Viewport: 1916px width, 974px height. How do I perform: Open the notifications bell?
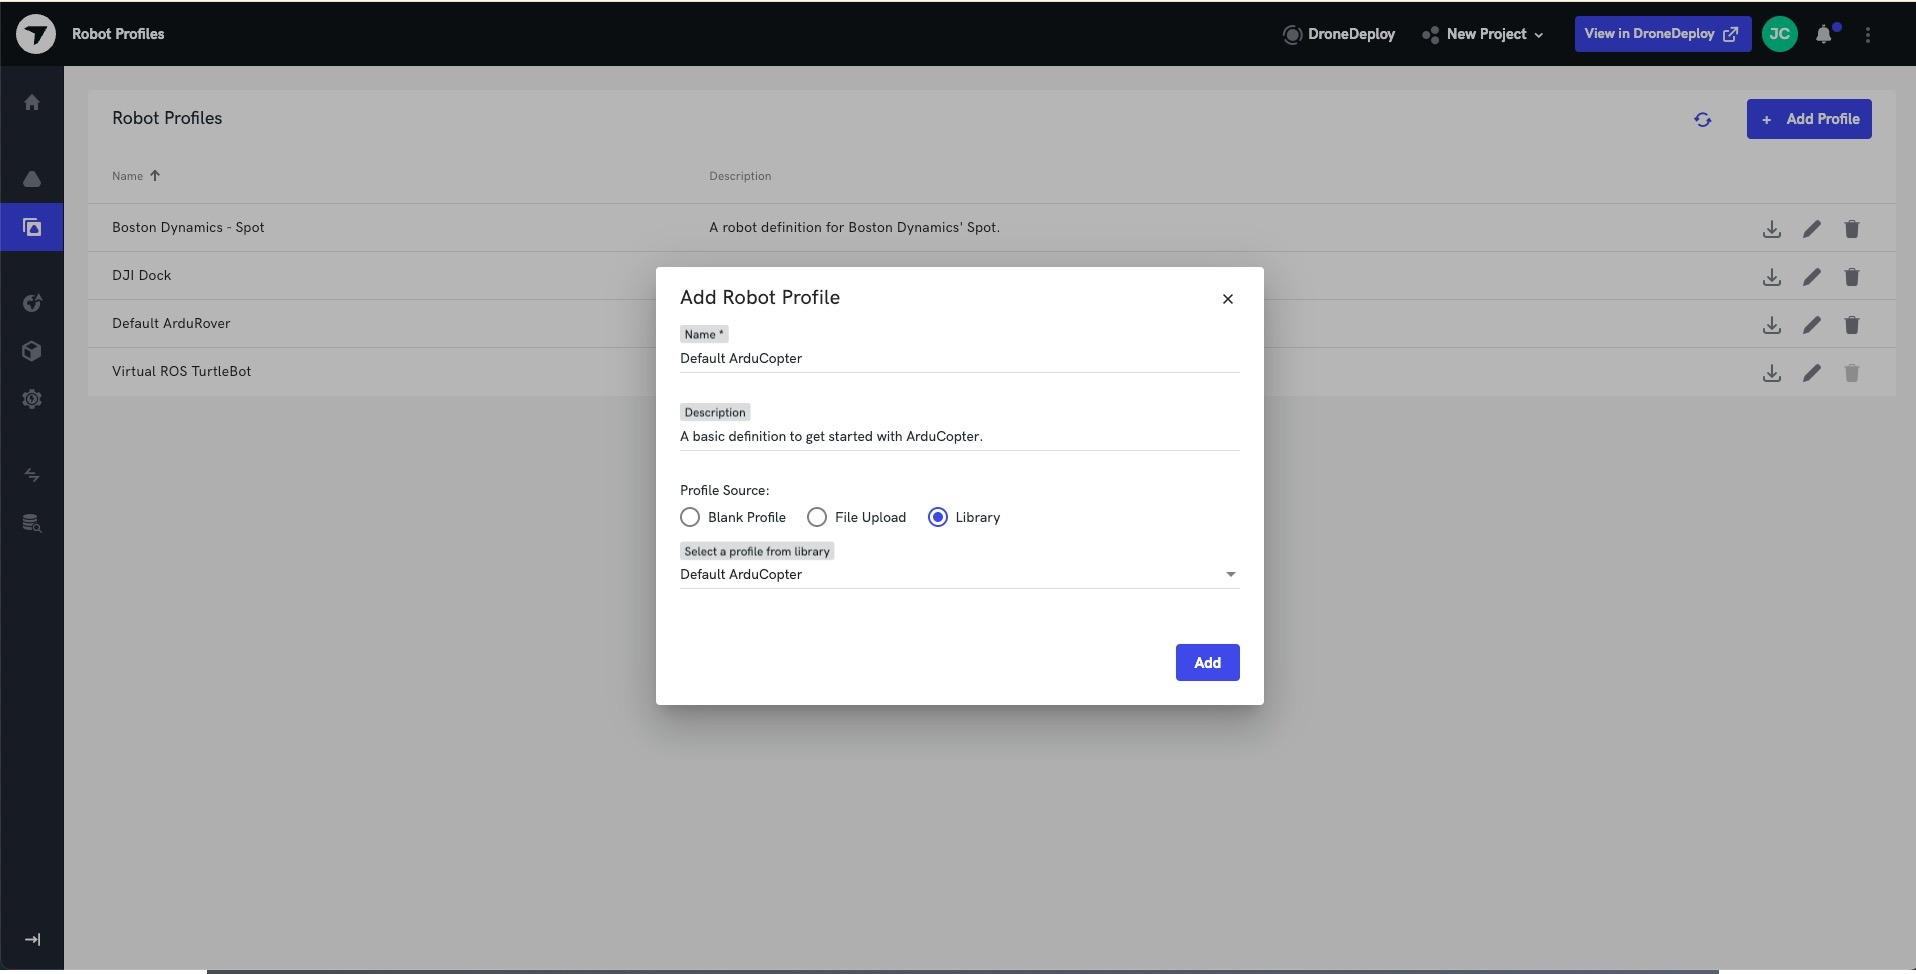tap(1824, 34)
